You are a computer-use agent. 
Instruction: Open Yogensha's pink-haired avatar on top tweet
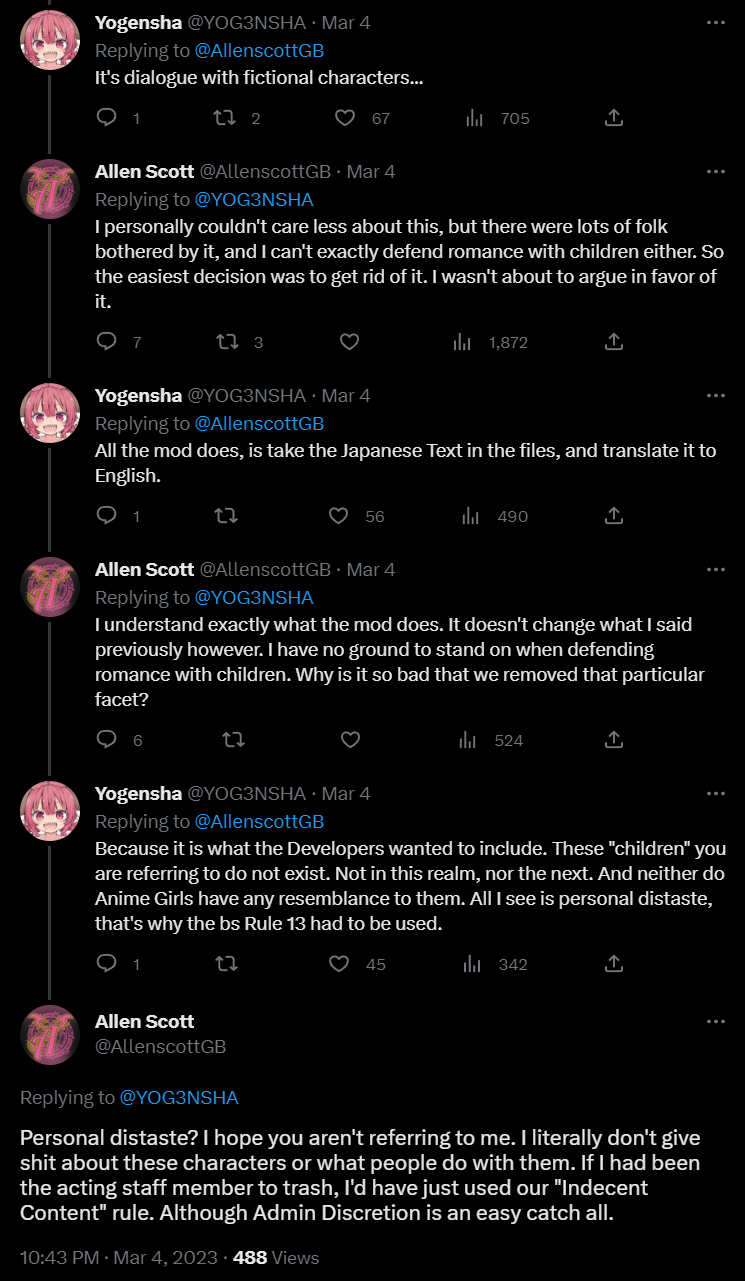[49, 41]
